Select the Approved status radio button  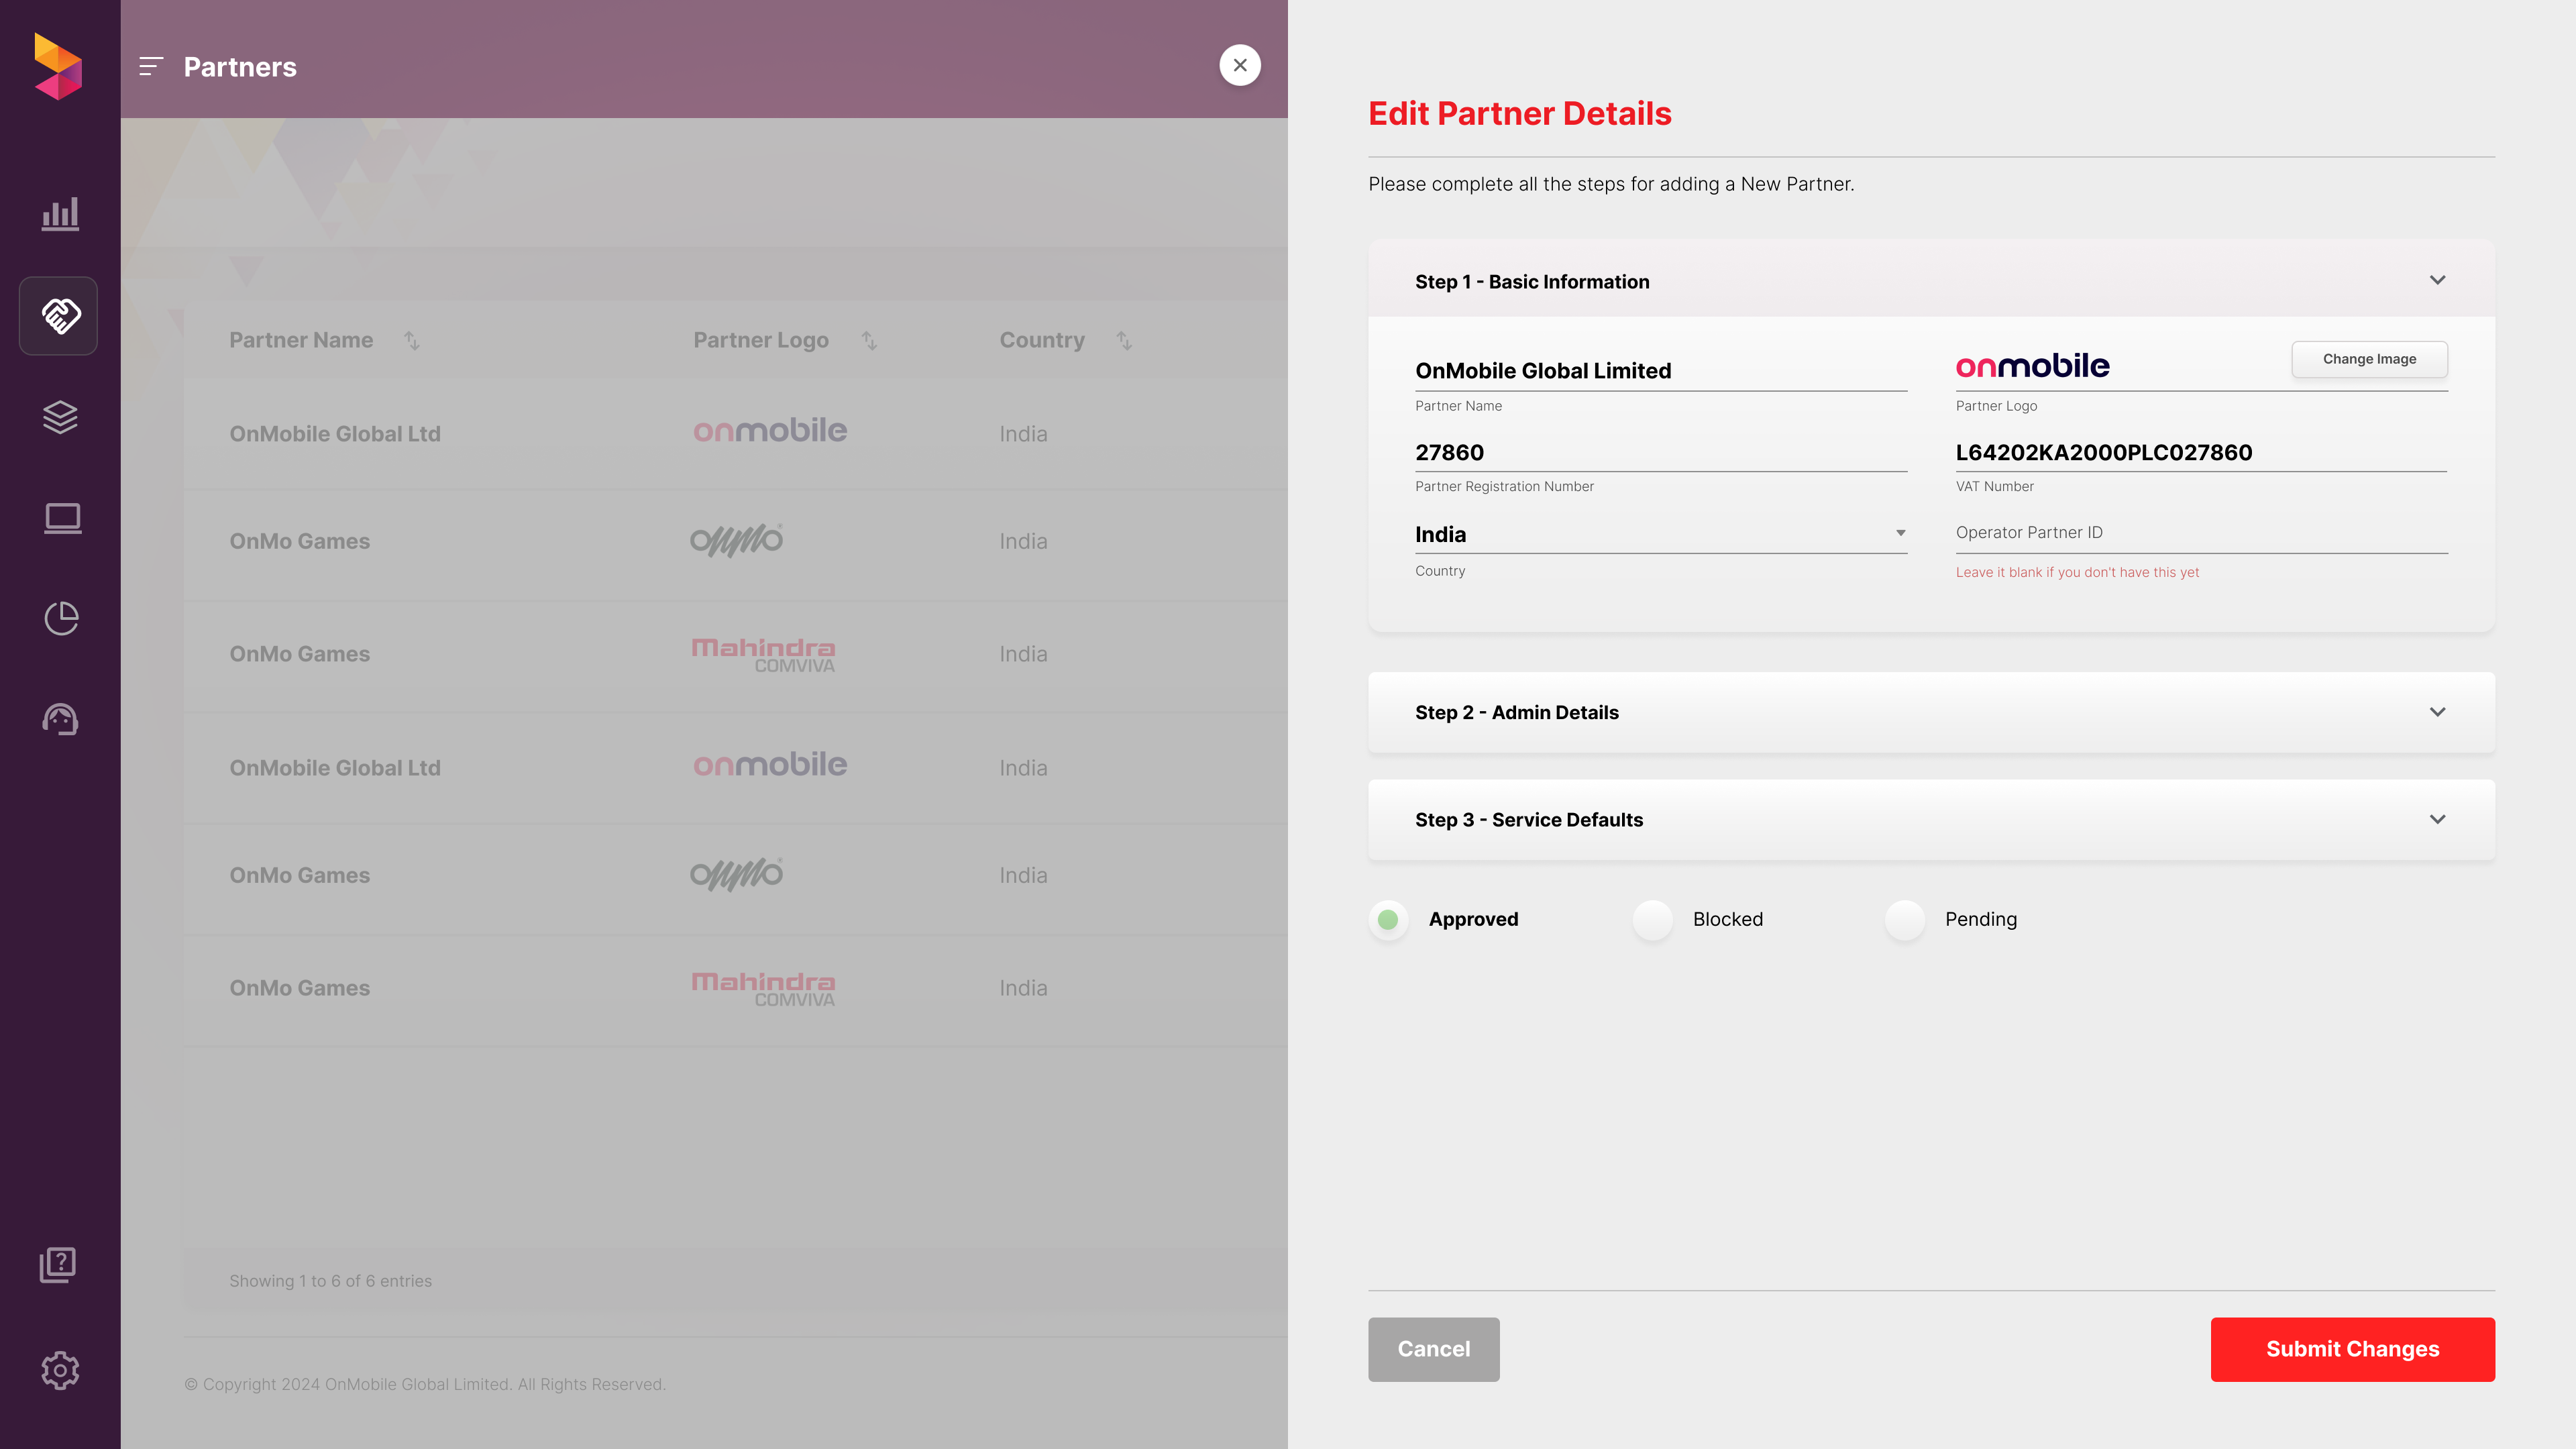point(1388,920)
